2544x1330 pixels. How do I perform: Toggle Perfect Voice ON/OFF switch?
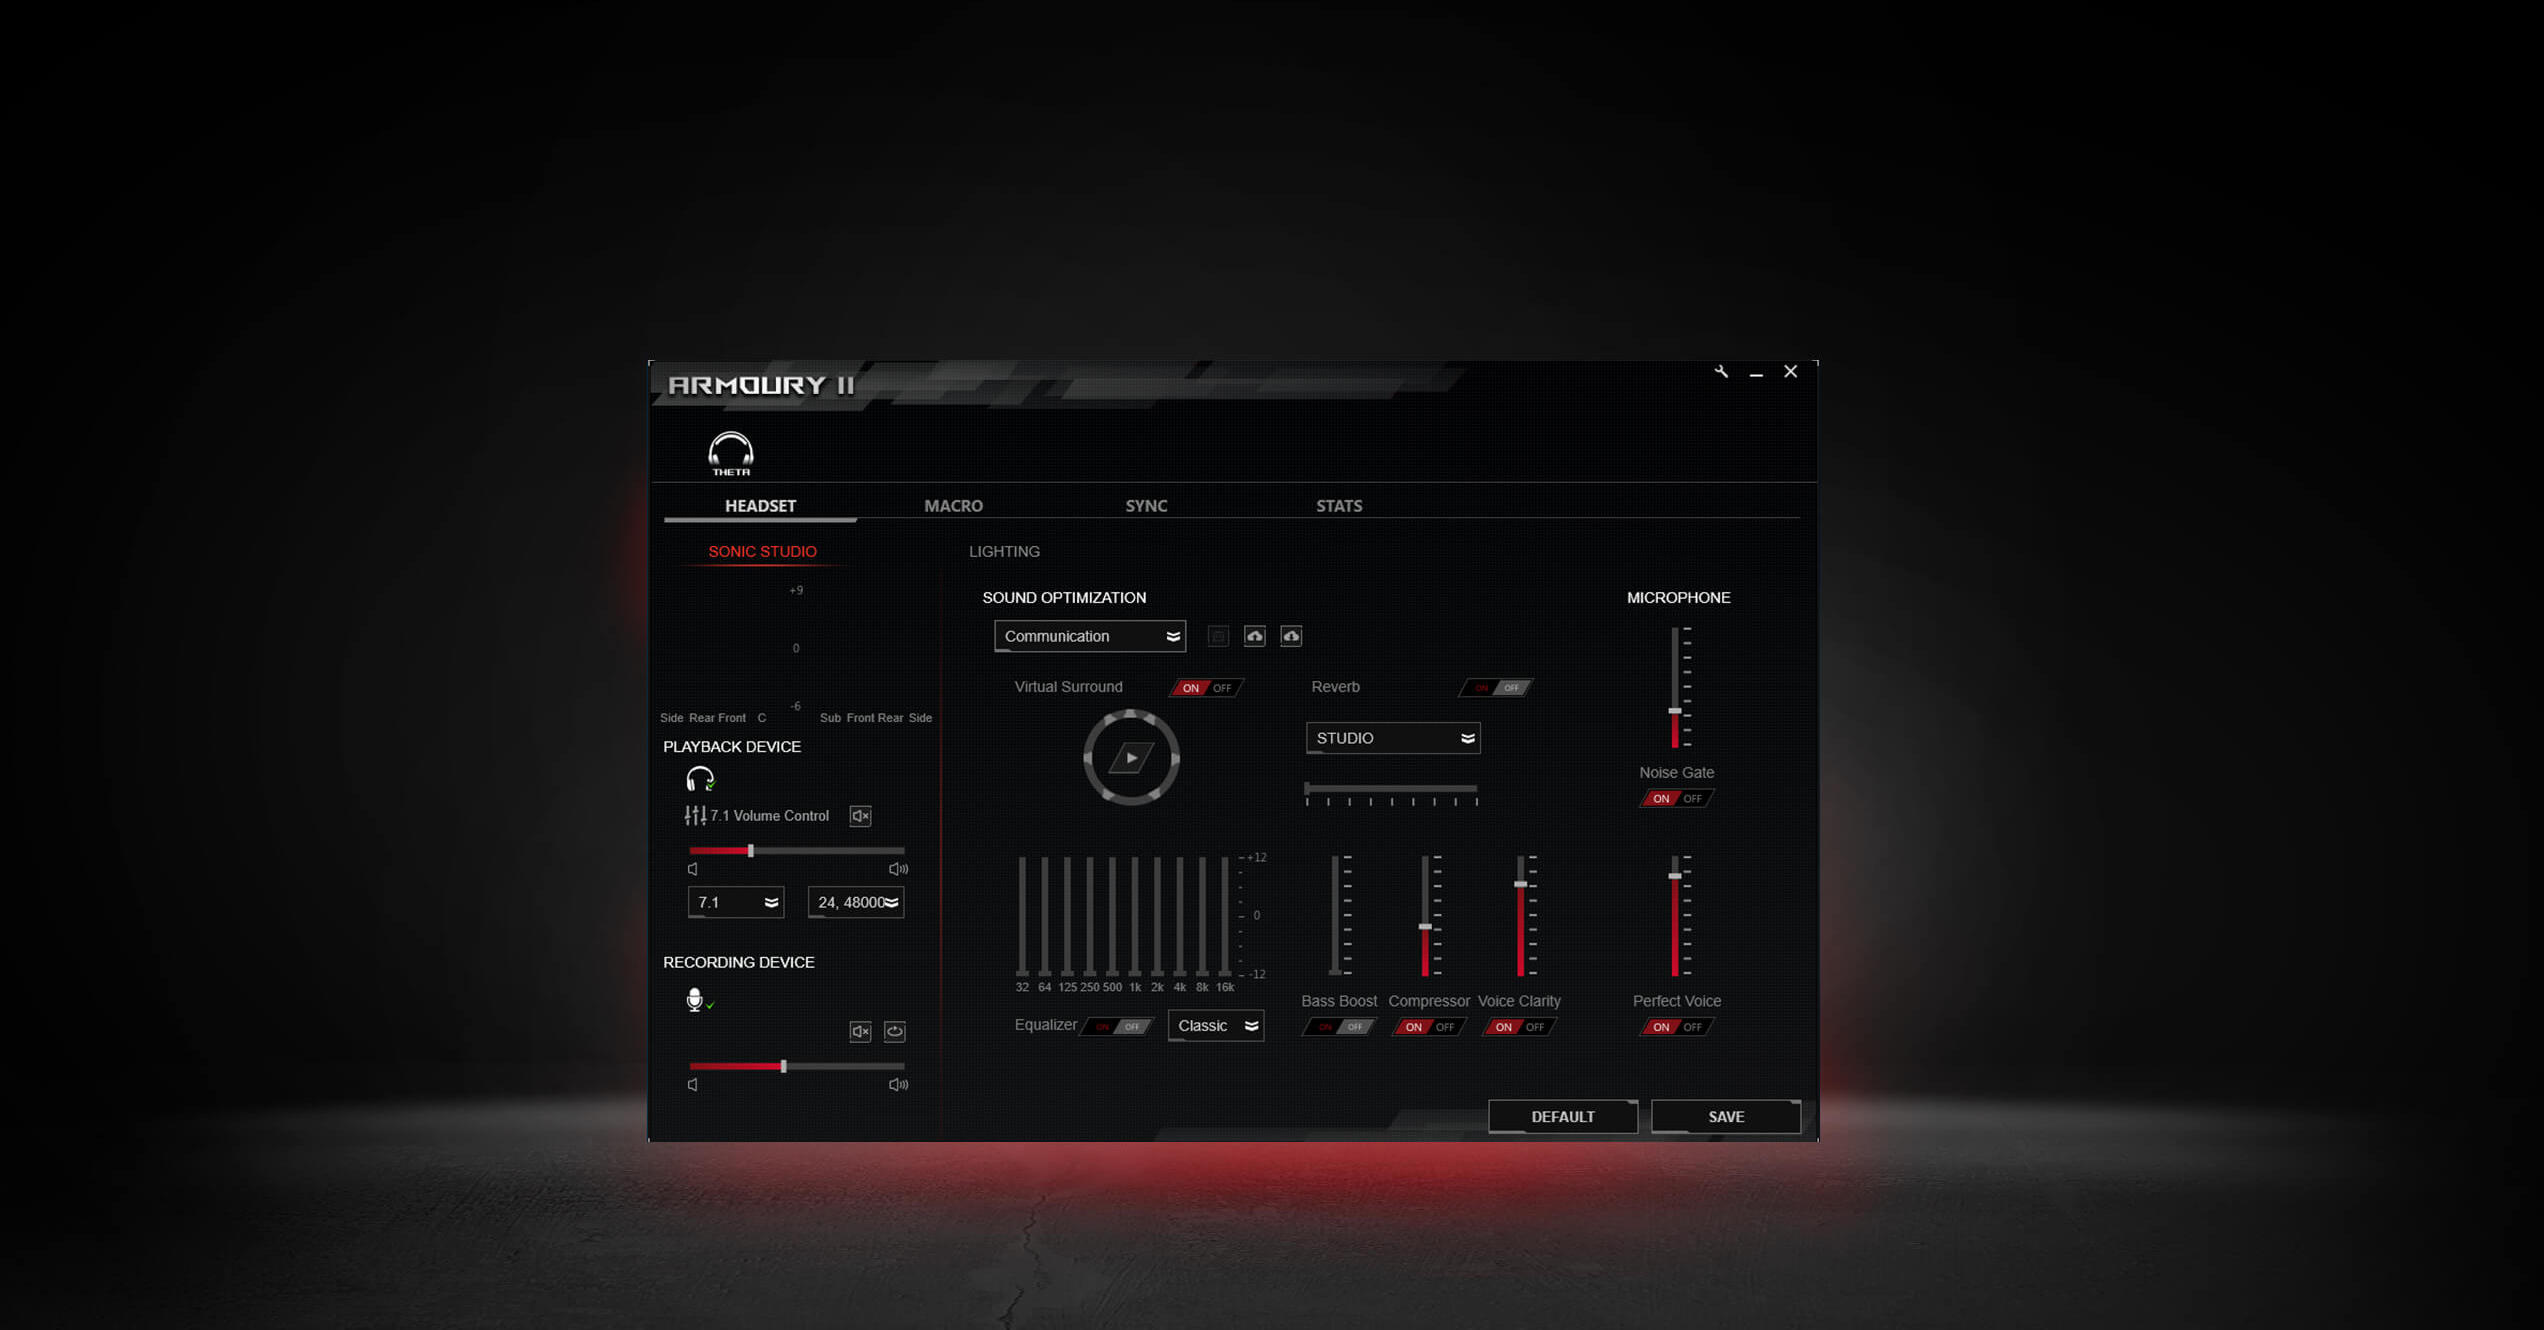point(1672,1027)
